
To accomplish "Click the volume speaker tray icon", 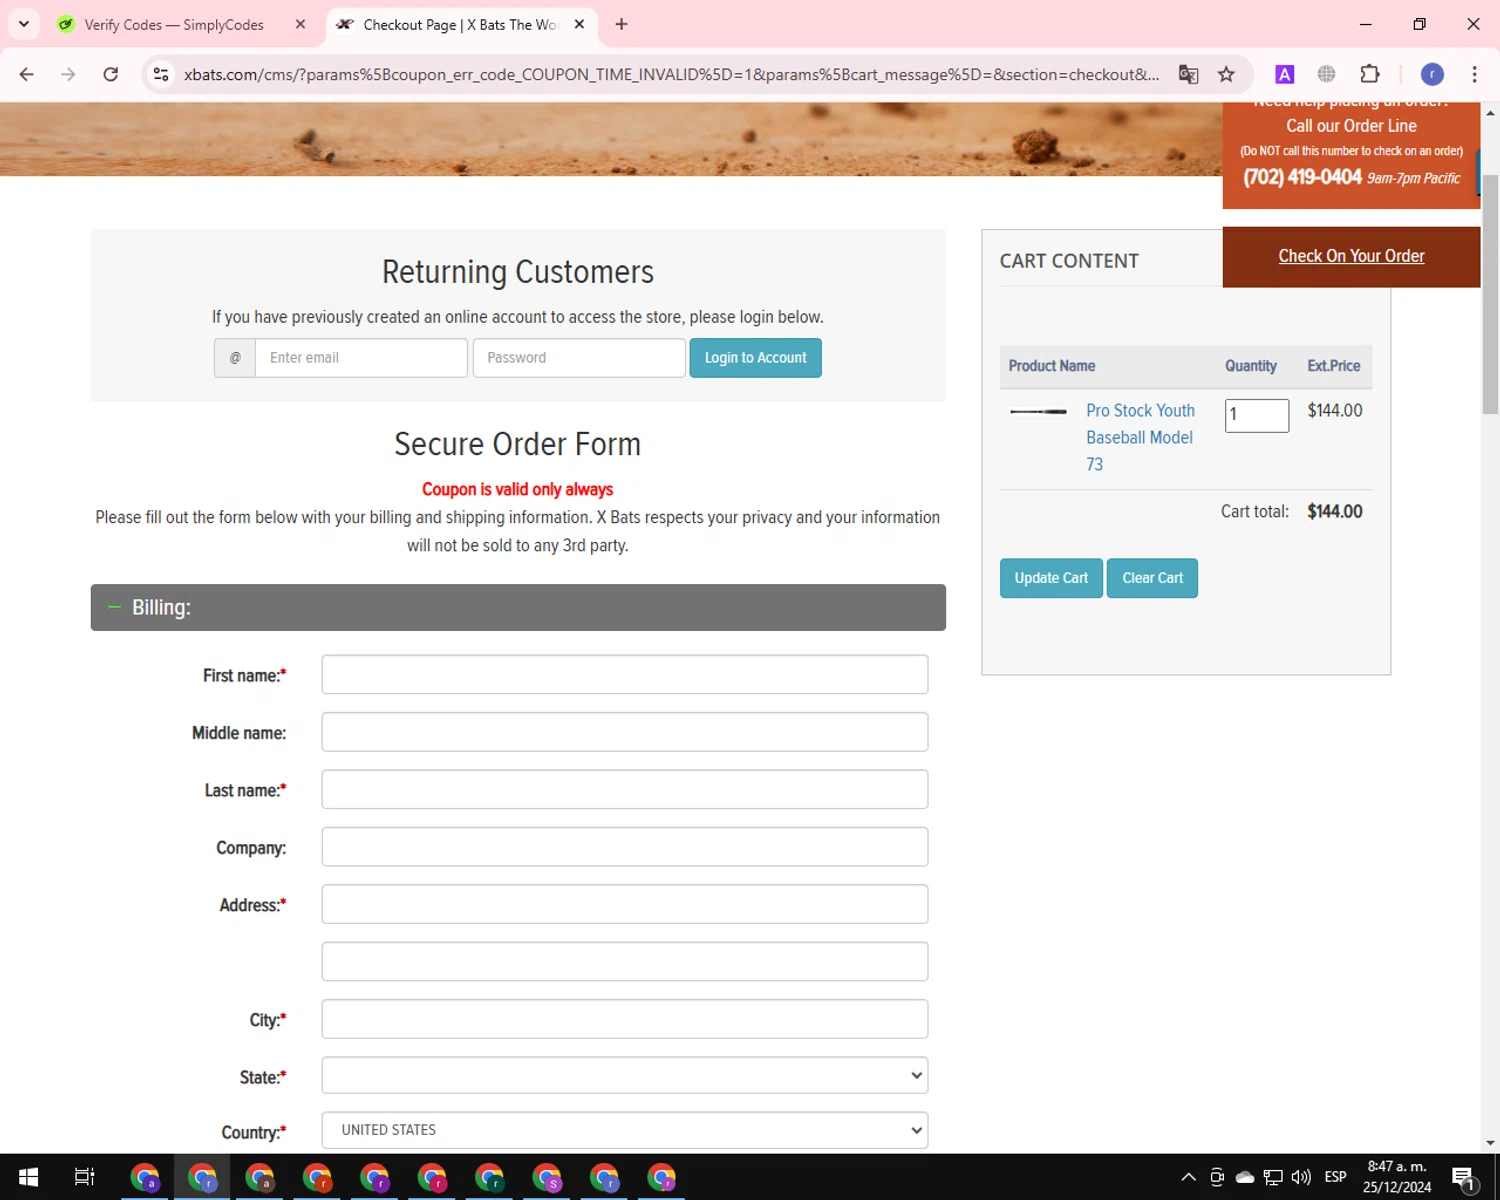I will point(1301,1177).
